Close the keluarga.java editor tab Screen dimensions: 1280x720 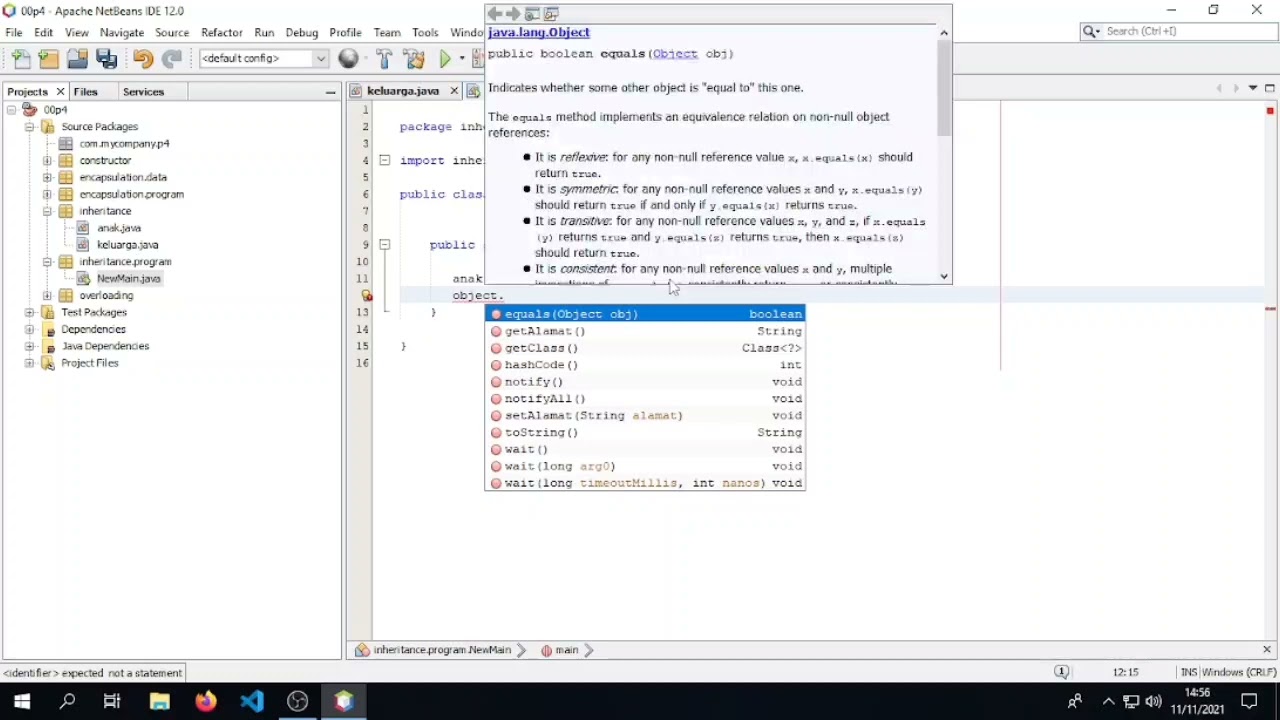454,91
